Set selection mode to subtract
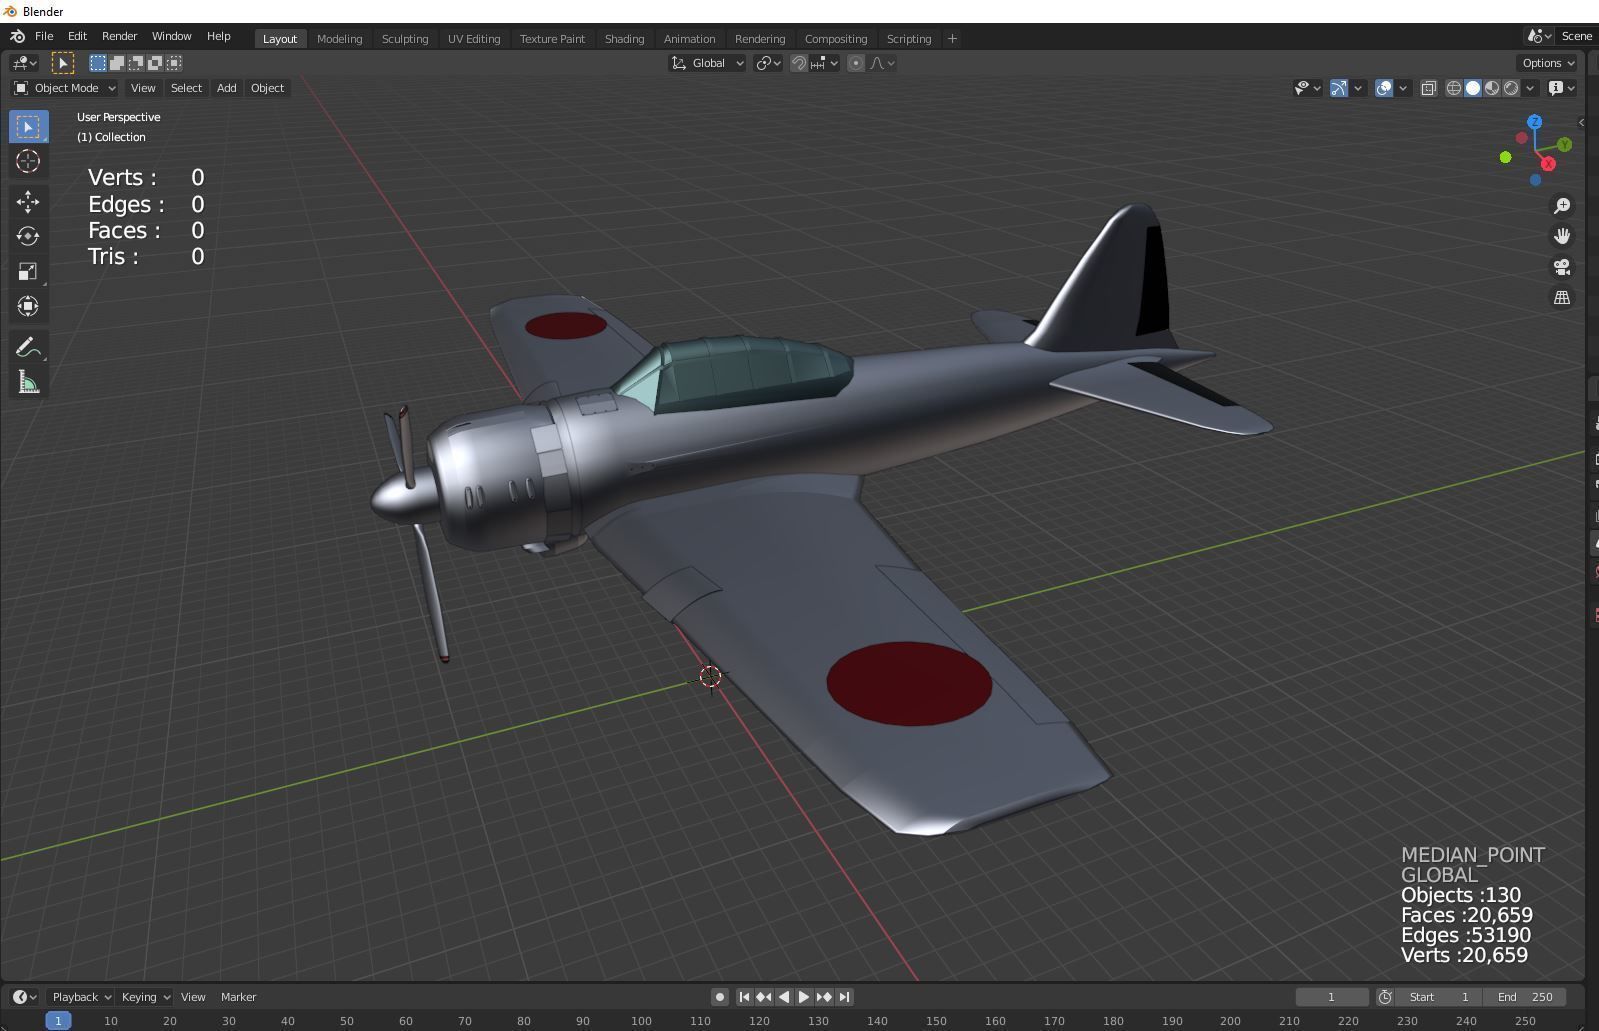Viewport: 1599px width, 1031px height. click(x=136, y=63)
